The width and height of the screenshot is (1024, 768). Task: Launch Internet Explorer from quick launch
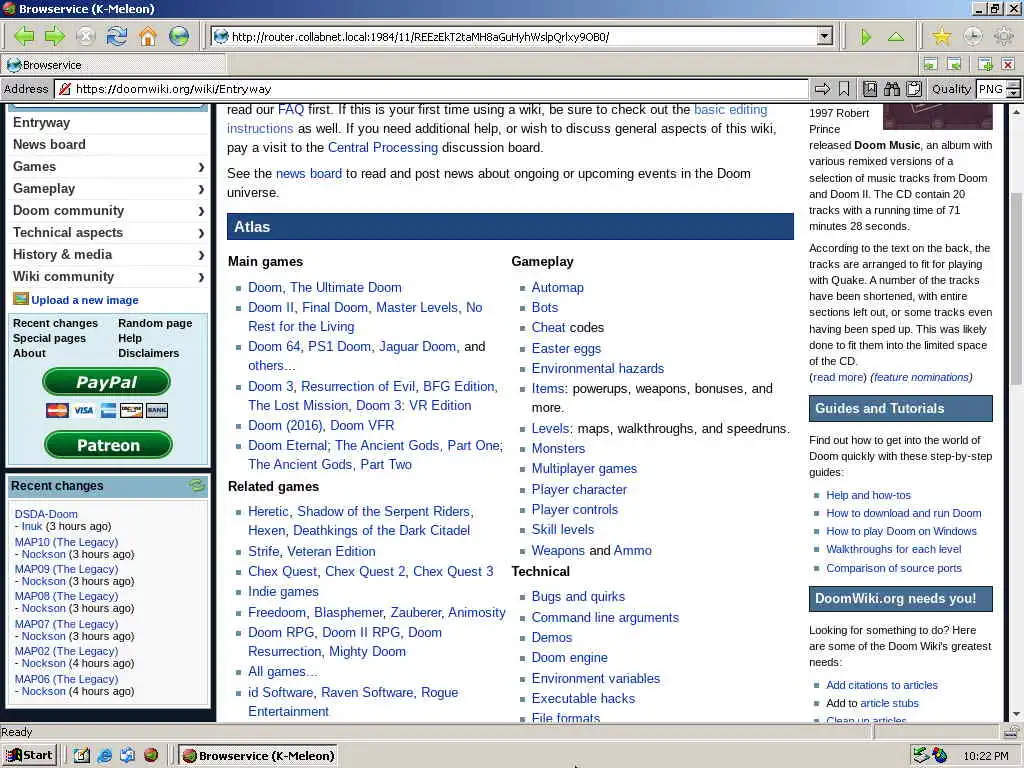(x=104, y=756)
